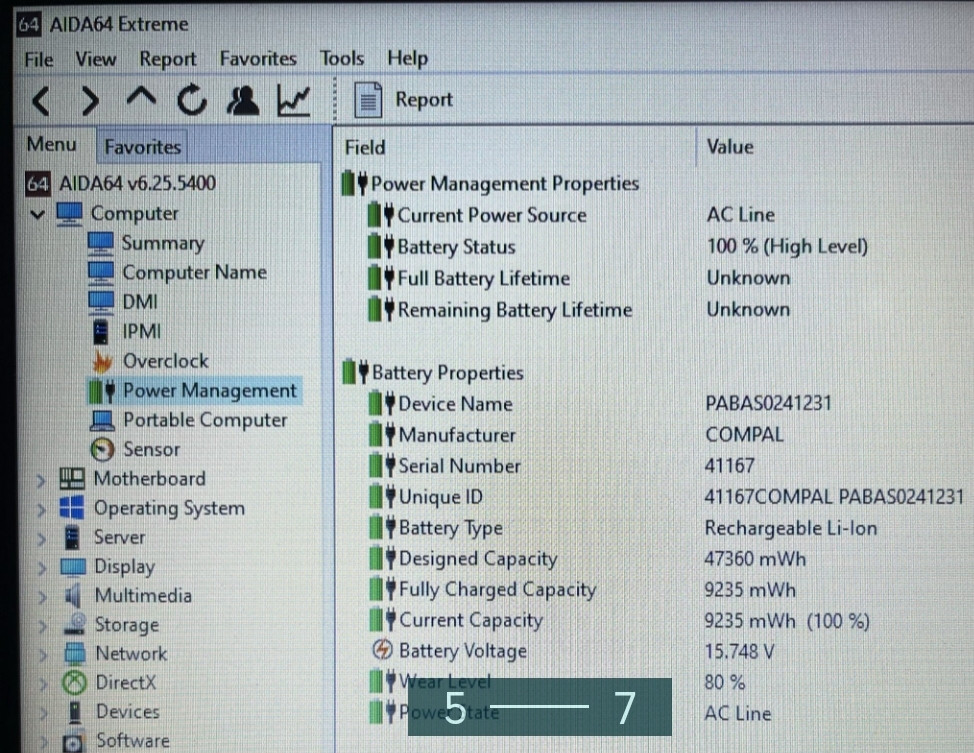Click the Report toolbar button
Screen dimensions: 974x753
coord(398,99)
